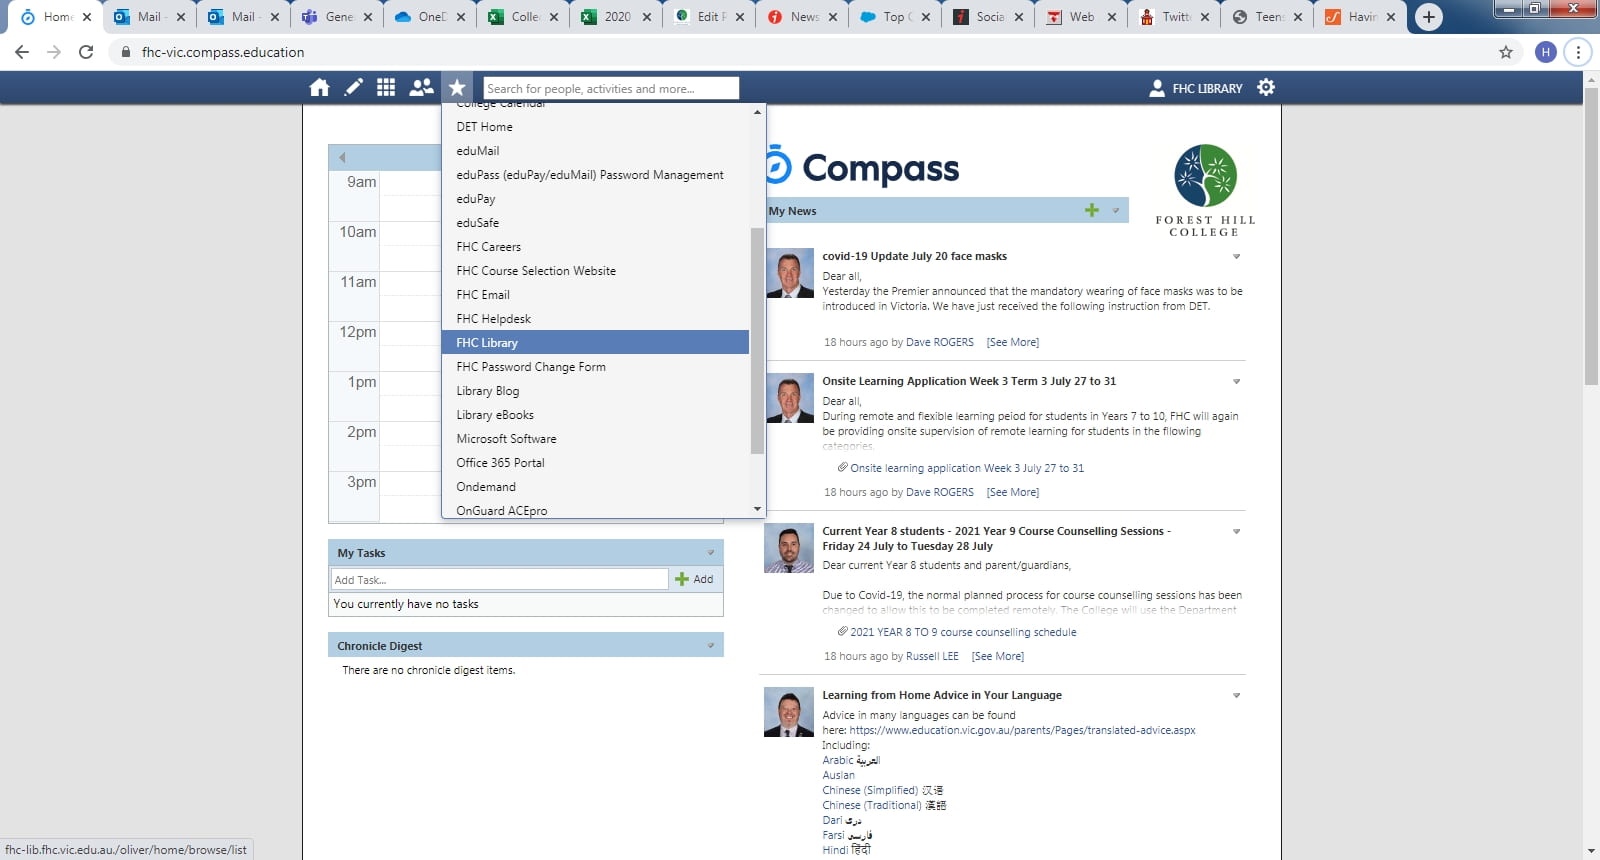The width and height of the screenshot is (1600, 860).
Task: Click the people community icon
Action: point(421,88)
